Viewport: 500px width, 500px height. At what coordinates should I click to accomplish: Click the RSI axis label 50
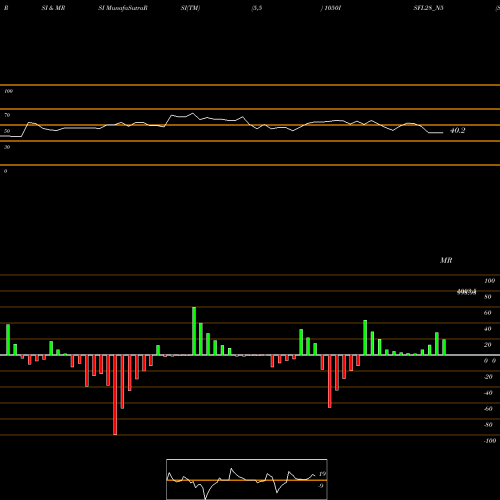point(7,131)
